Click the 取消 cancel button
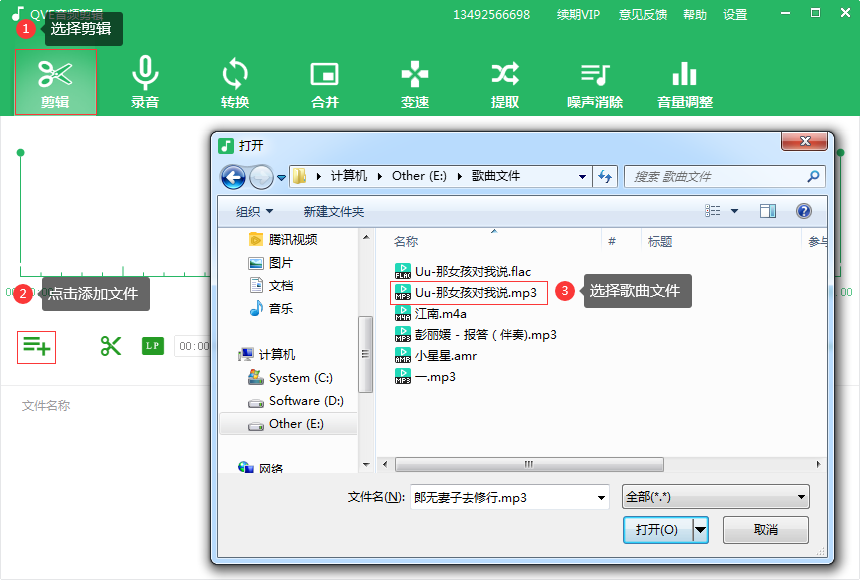Image resolution: width=860 pixels, height=580 pixels. 766,530
